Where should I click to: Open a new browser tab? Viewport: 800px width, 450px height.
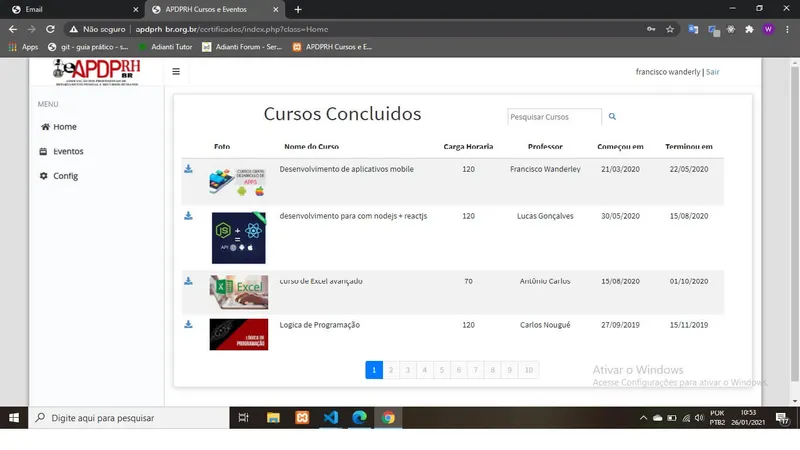click(298, 9)
